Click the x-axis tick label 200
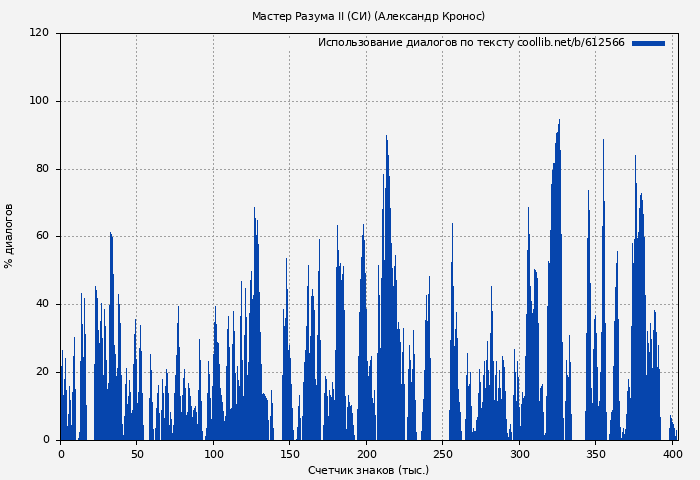Screen dimensions: 700x480 366,454
